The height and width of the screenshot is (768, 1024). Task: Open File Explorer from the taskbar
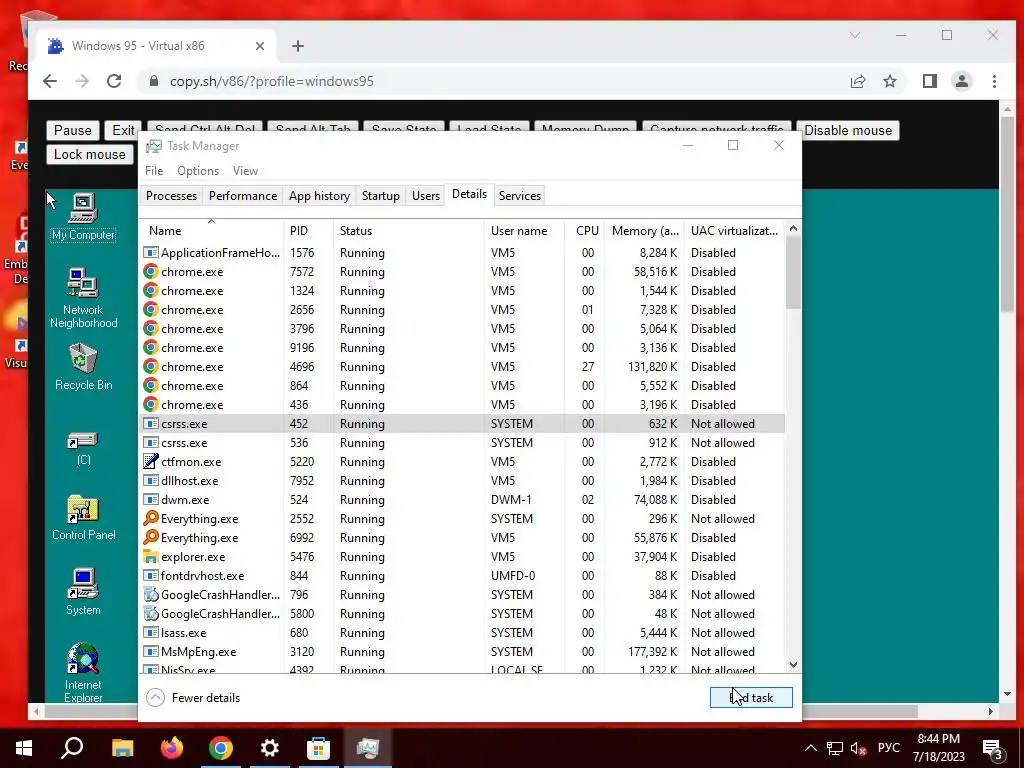122,748
